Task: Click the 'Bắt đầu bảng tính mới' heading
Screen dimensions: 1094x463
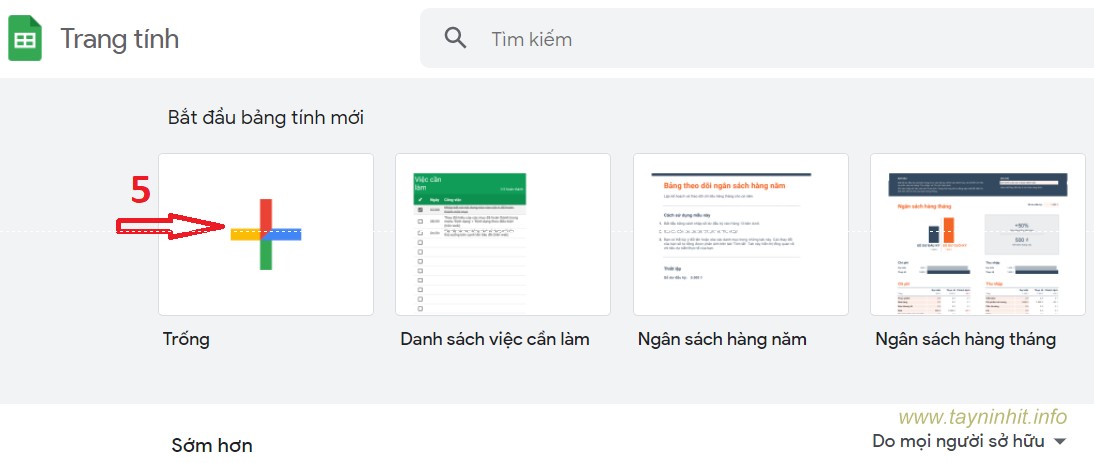Action: coord(266,118)
